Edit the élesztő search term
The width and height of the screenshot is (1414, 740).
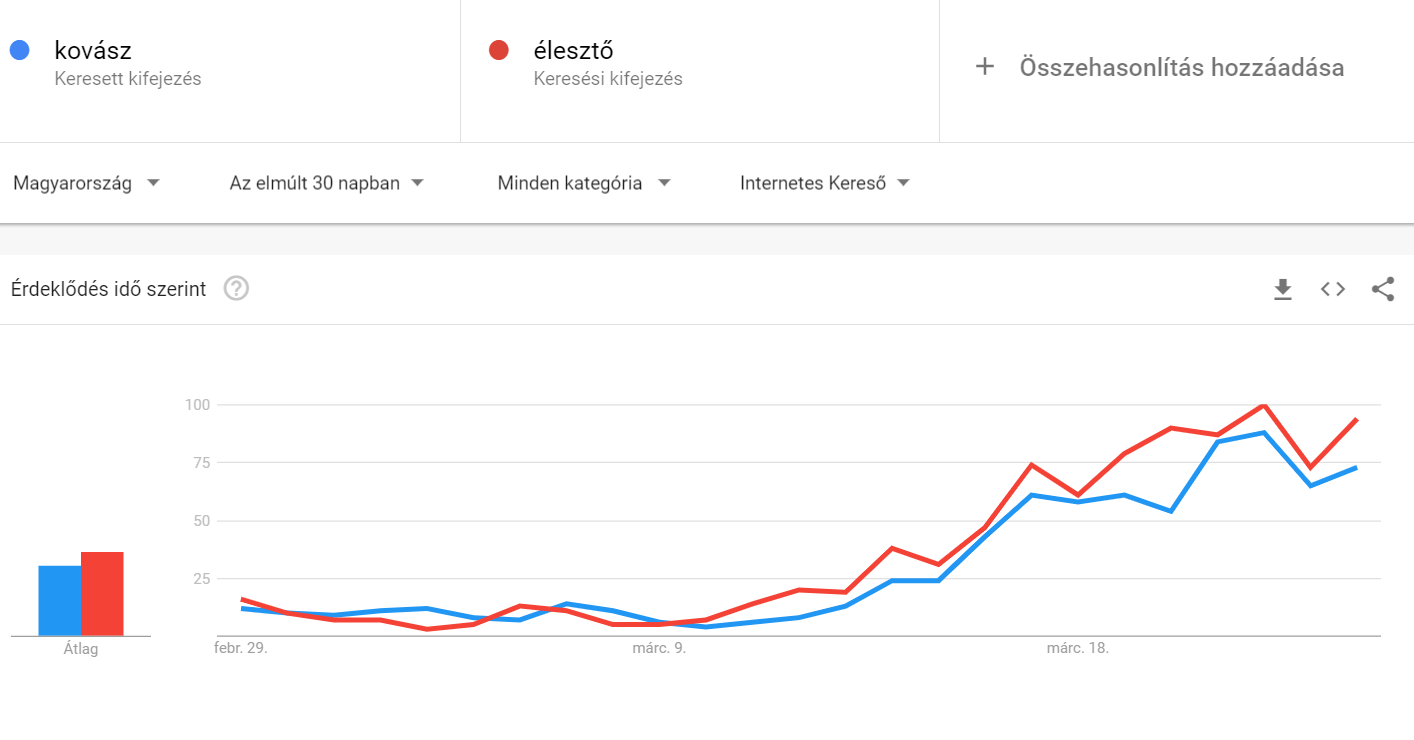pyautogui.click(x=573, y=50)
